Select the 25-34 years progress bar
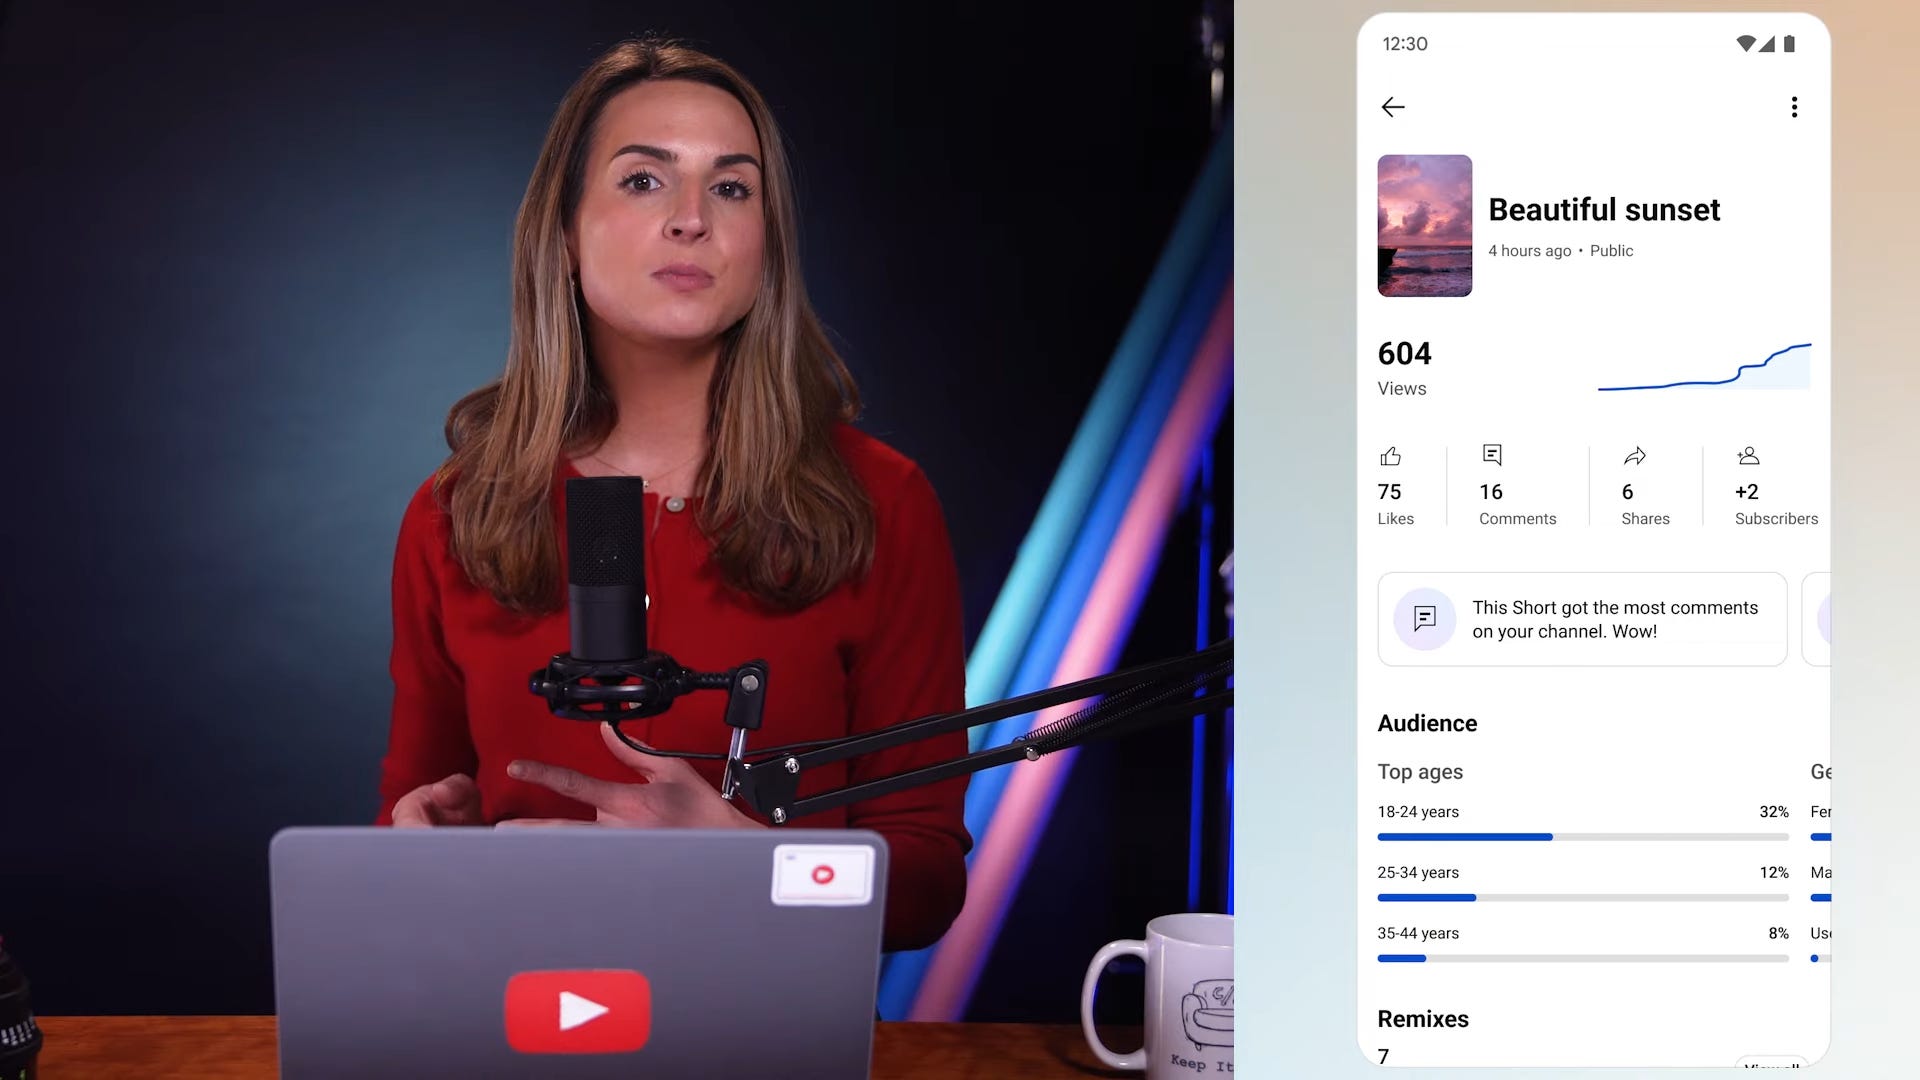Screen dimensions: 1920x1080 tap(1582, 898)
